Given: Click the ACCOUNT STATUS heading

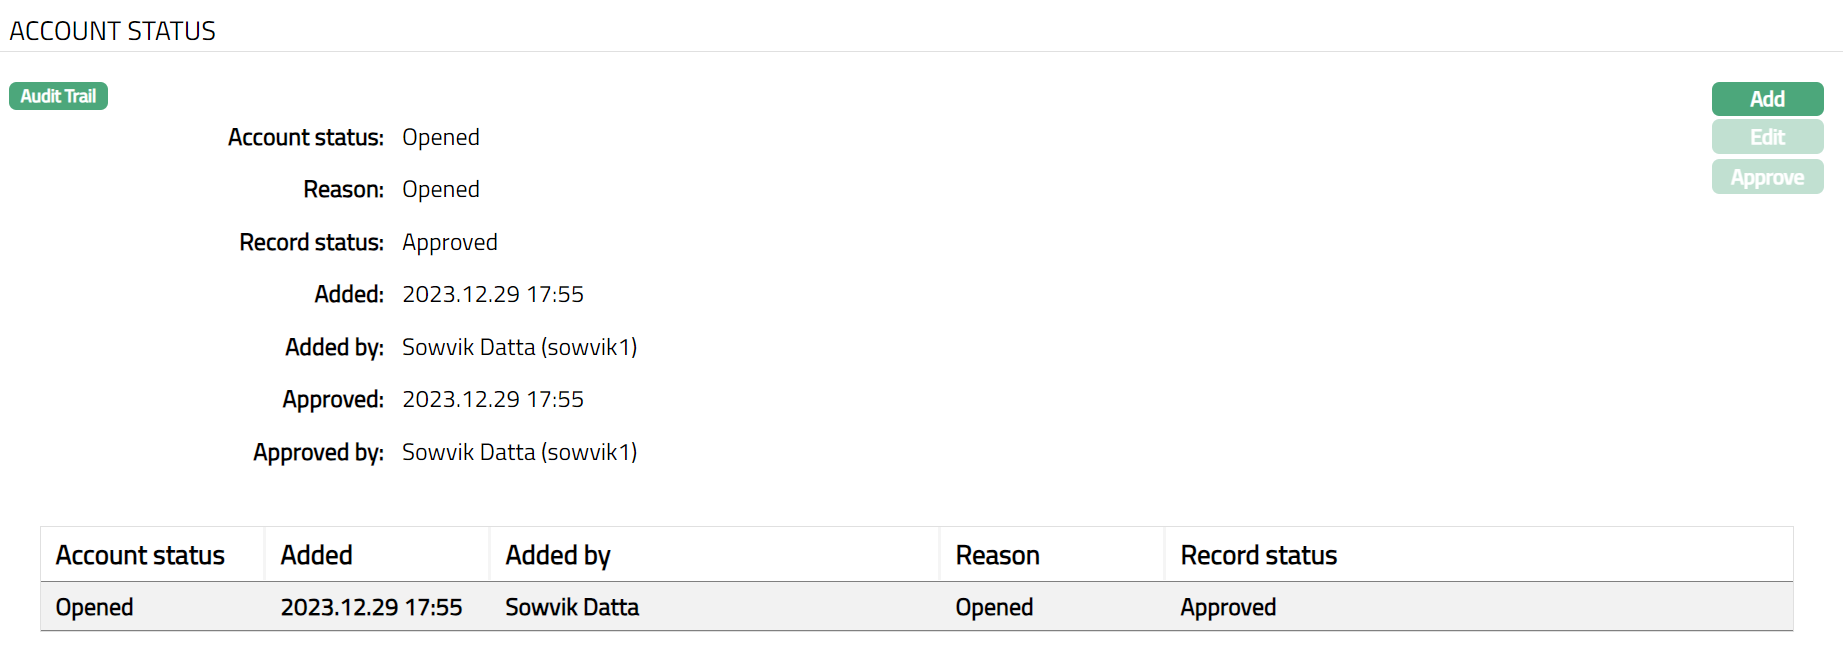Looking at the screenshot, I should [112, 31].
